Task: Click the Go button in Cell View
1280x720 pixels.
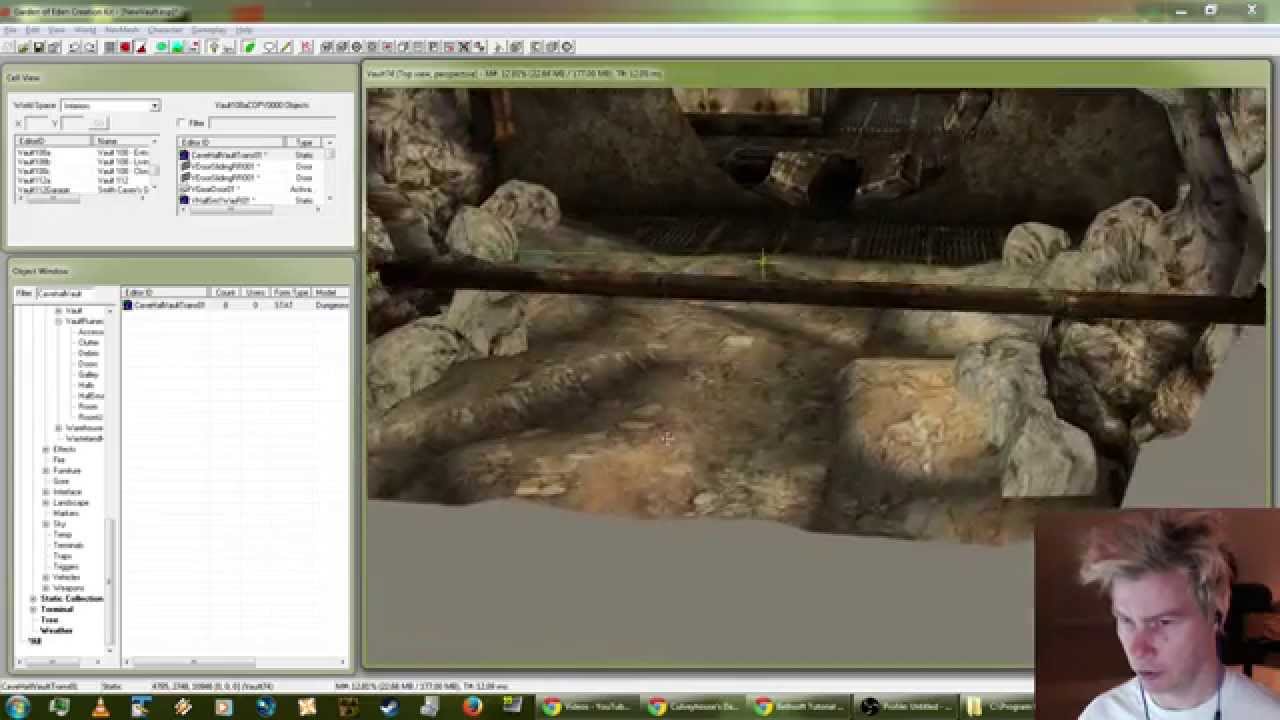Action: (98, 123)
